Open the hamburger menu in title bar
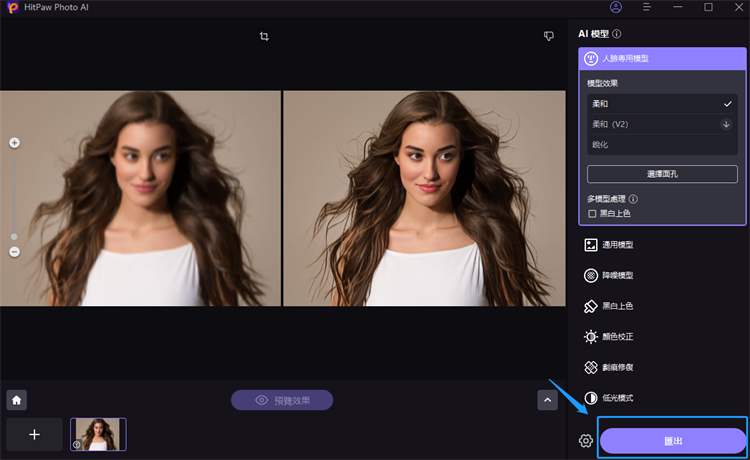Viewport: 750px width, 460px height. click(x=647, y=8)
